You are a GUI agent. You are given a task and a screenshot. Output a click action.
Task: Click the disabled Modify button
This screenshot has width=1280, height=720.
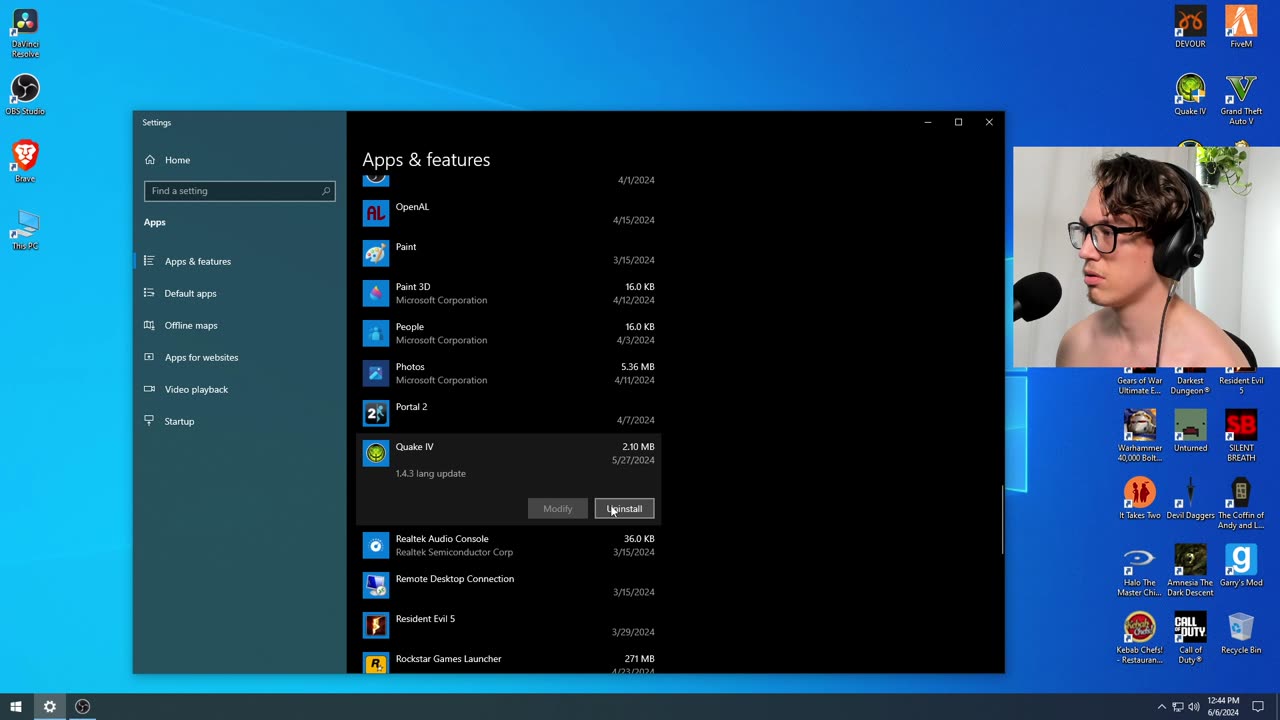pos(558,509)
